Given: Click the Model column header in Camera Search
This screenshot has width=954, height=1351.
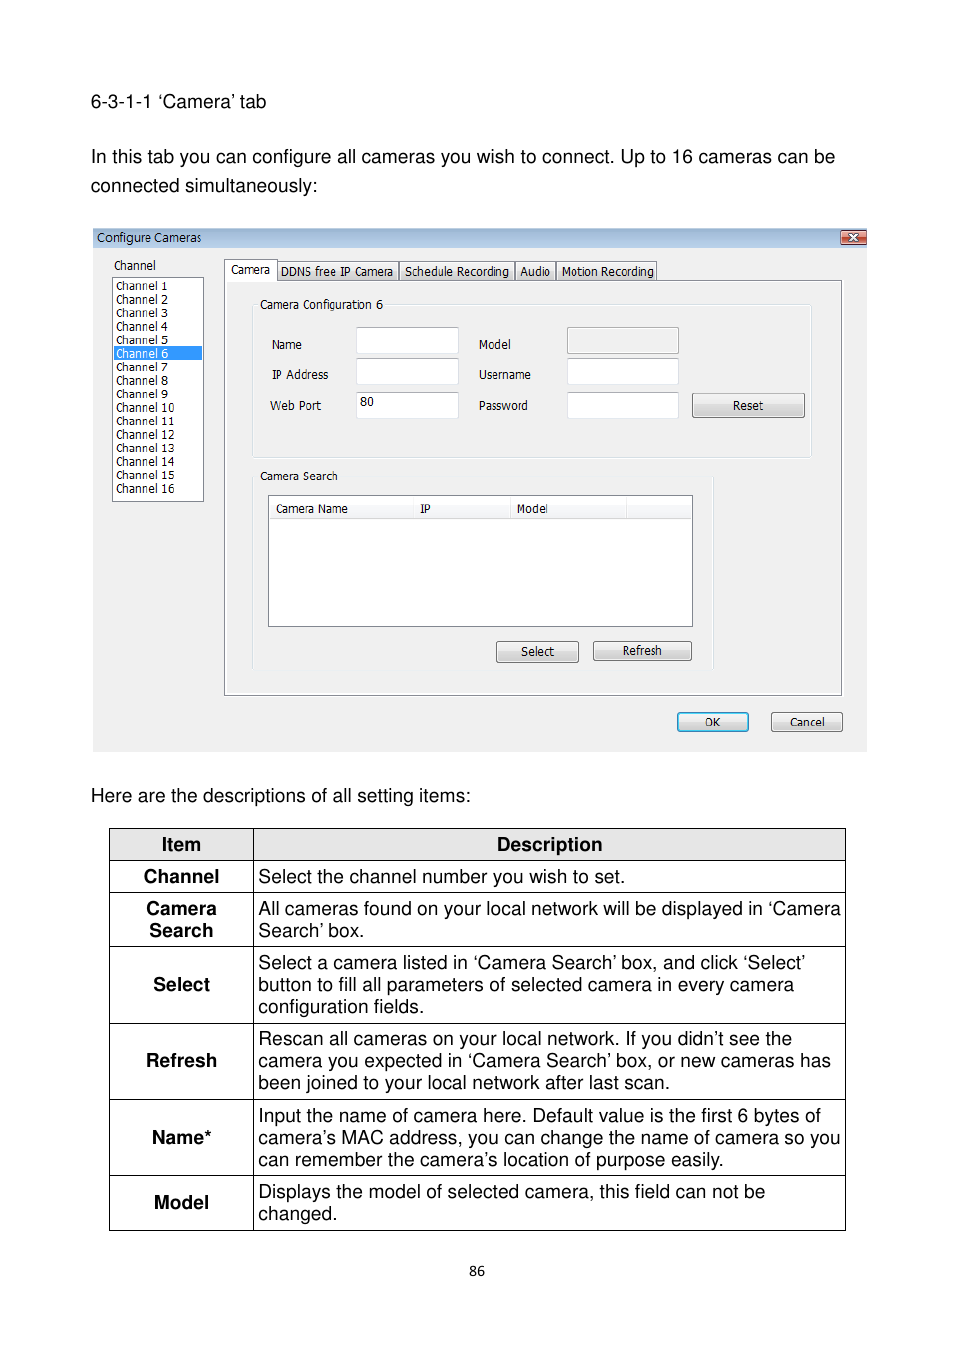Looking at the screenshot, I should 568,508.
